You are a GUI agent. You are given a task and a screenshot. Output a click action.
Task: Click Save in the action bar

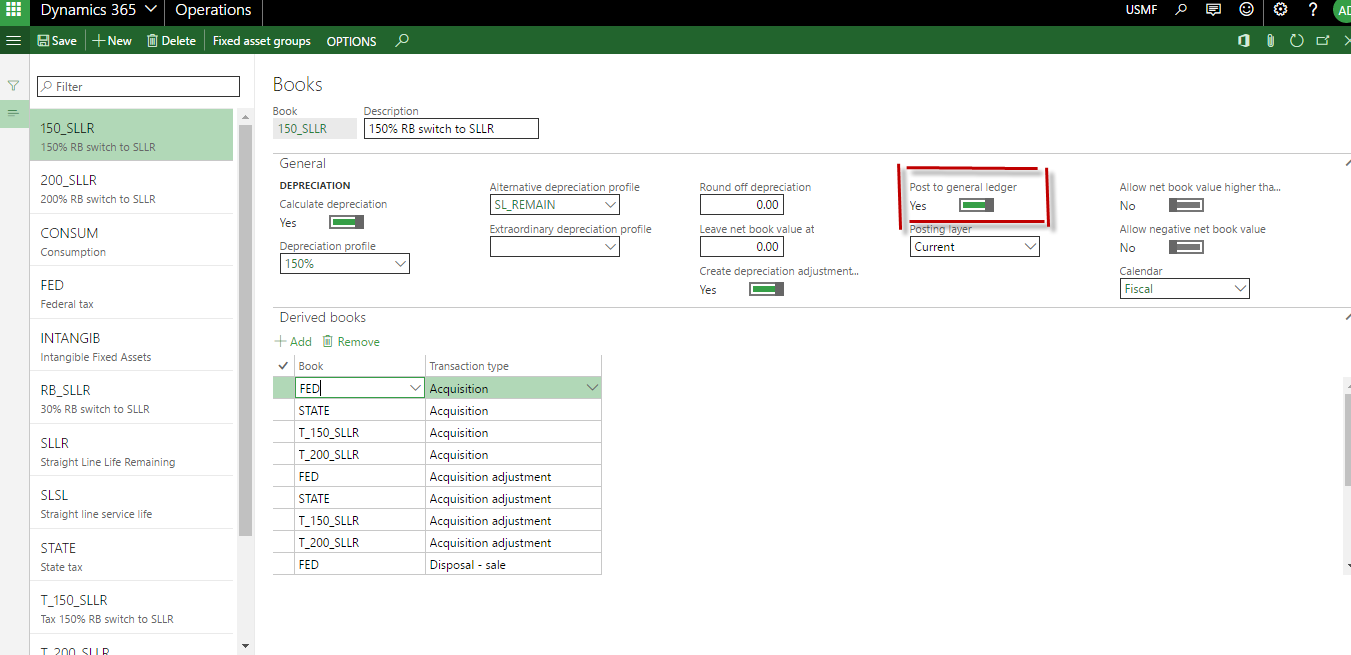pos(57,41)
